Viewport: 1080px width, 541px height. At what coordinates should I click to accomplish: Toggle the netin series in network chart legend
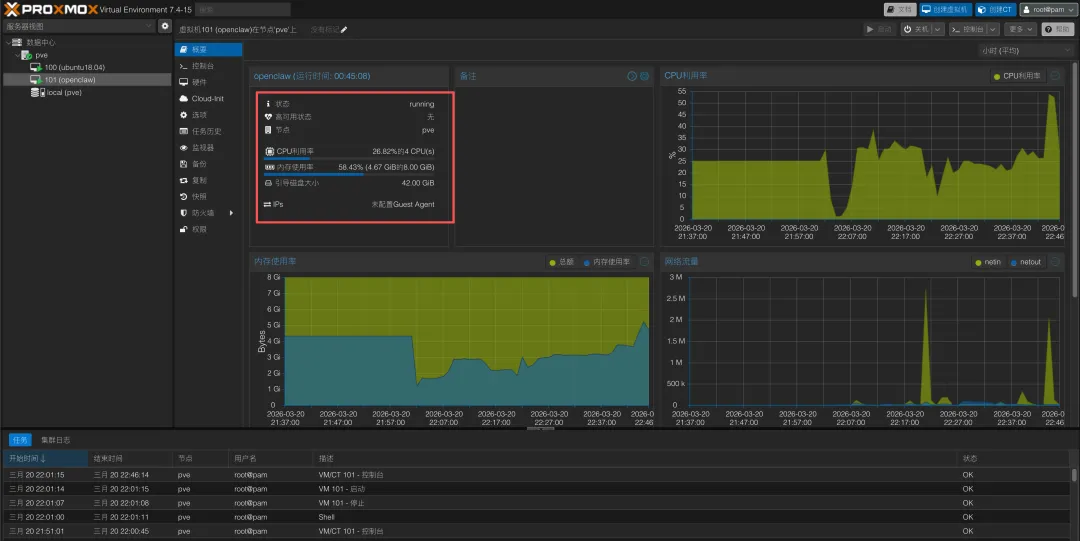[988, 262]
